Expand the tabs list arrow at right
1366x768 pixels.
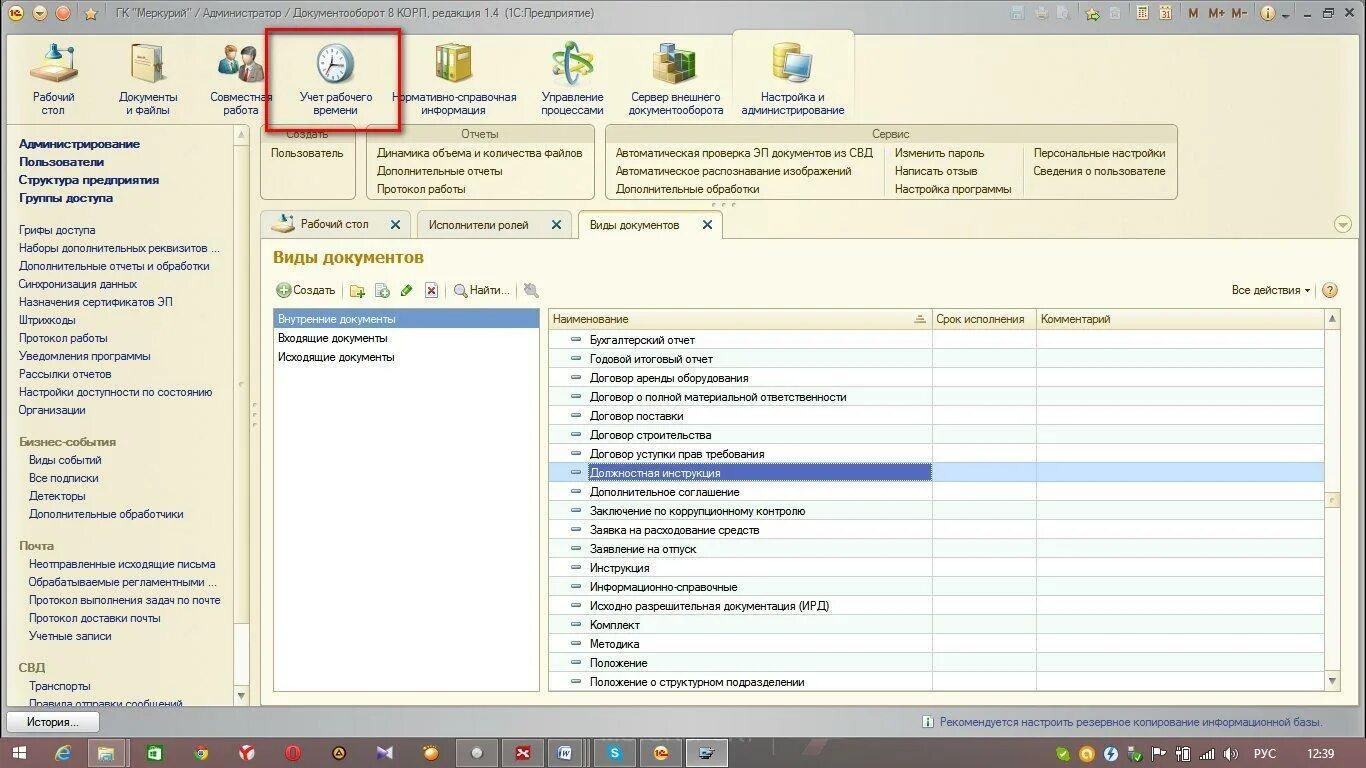[1342, 224]
